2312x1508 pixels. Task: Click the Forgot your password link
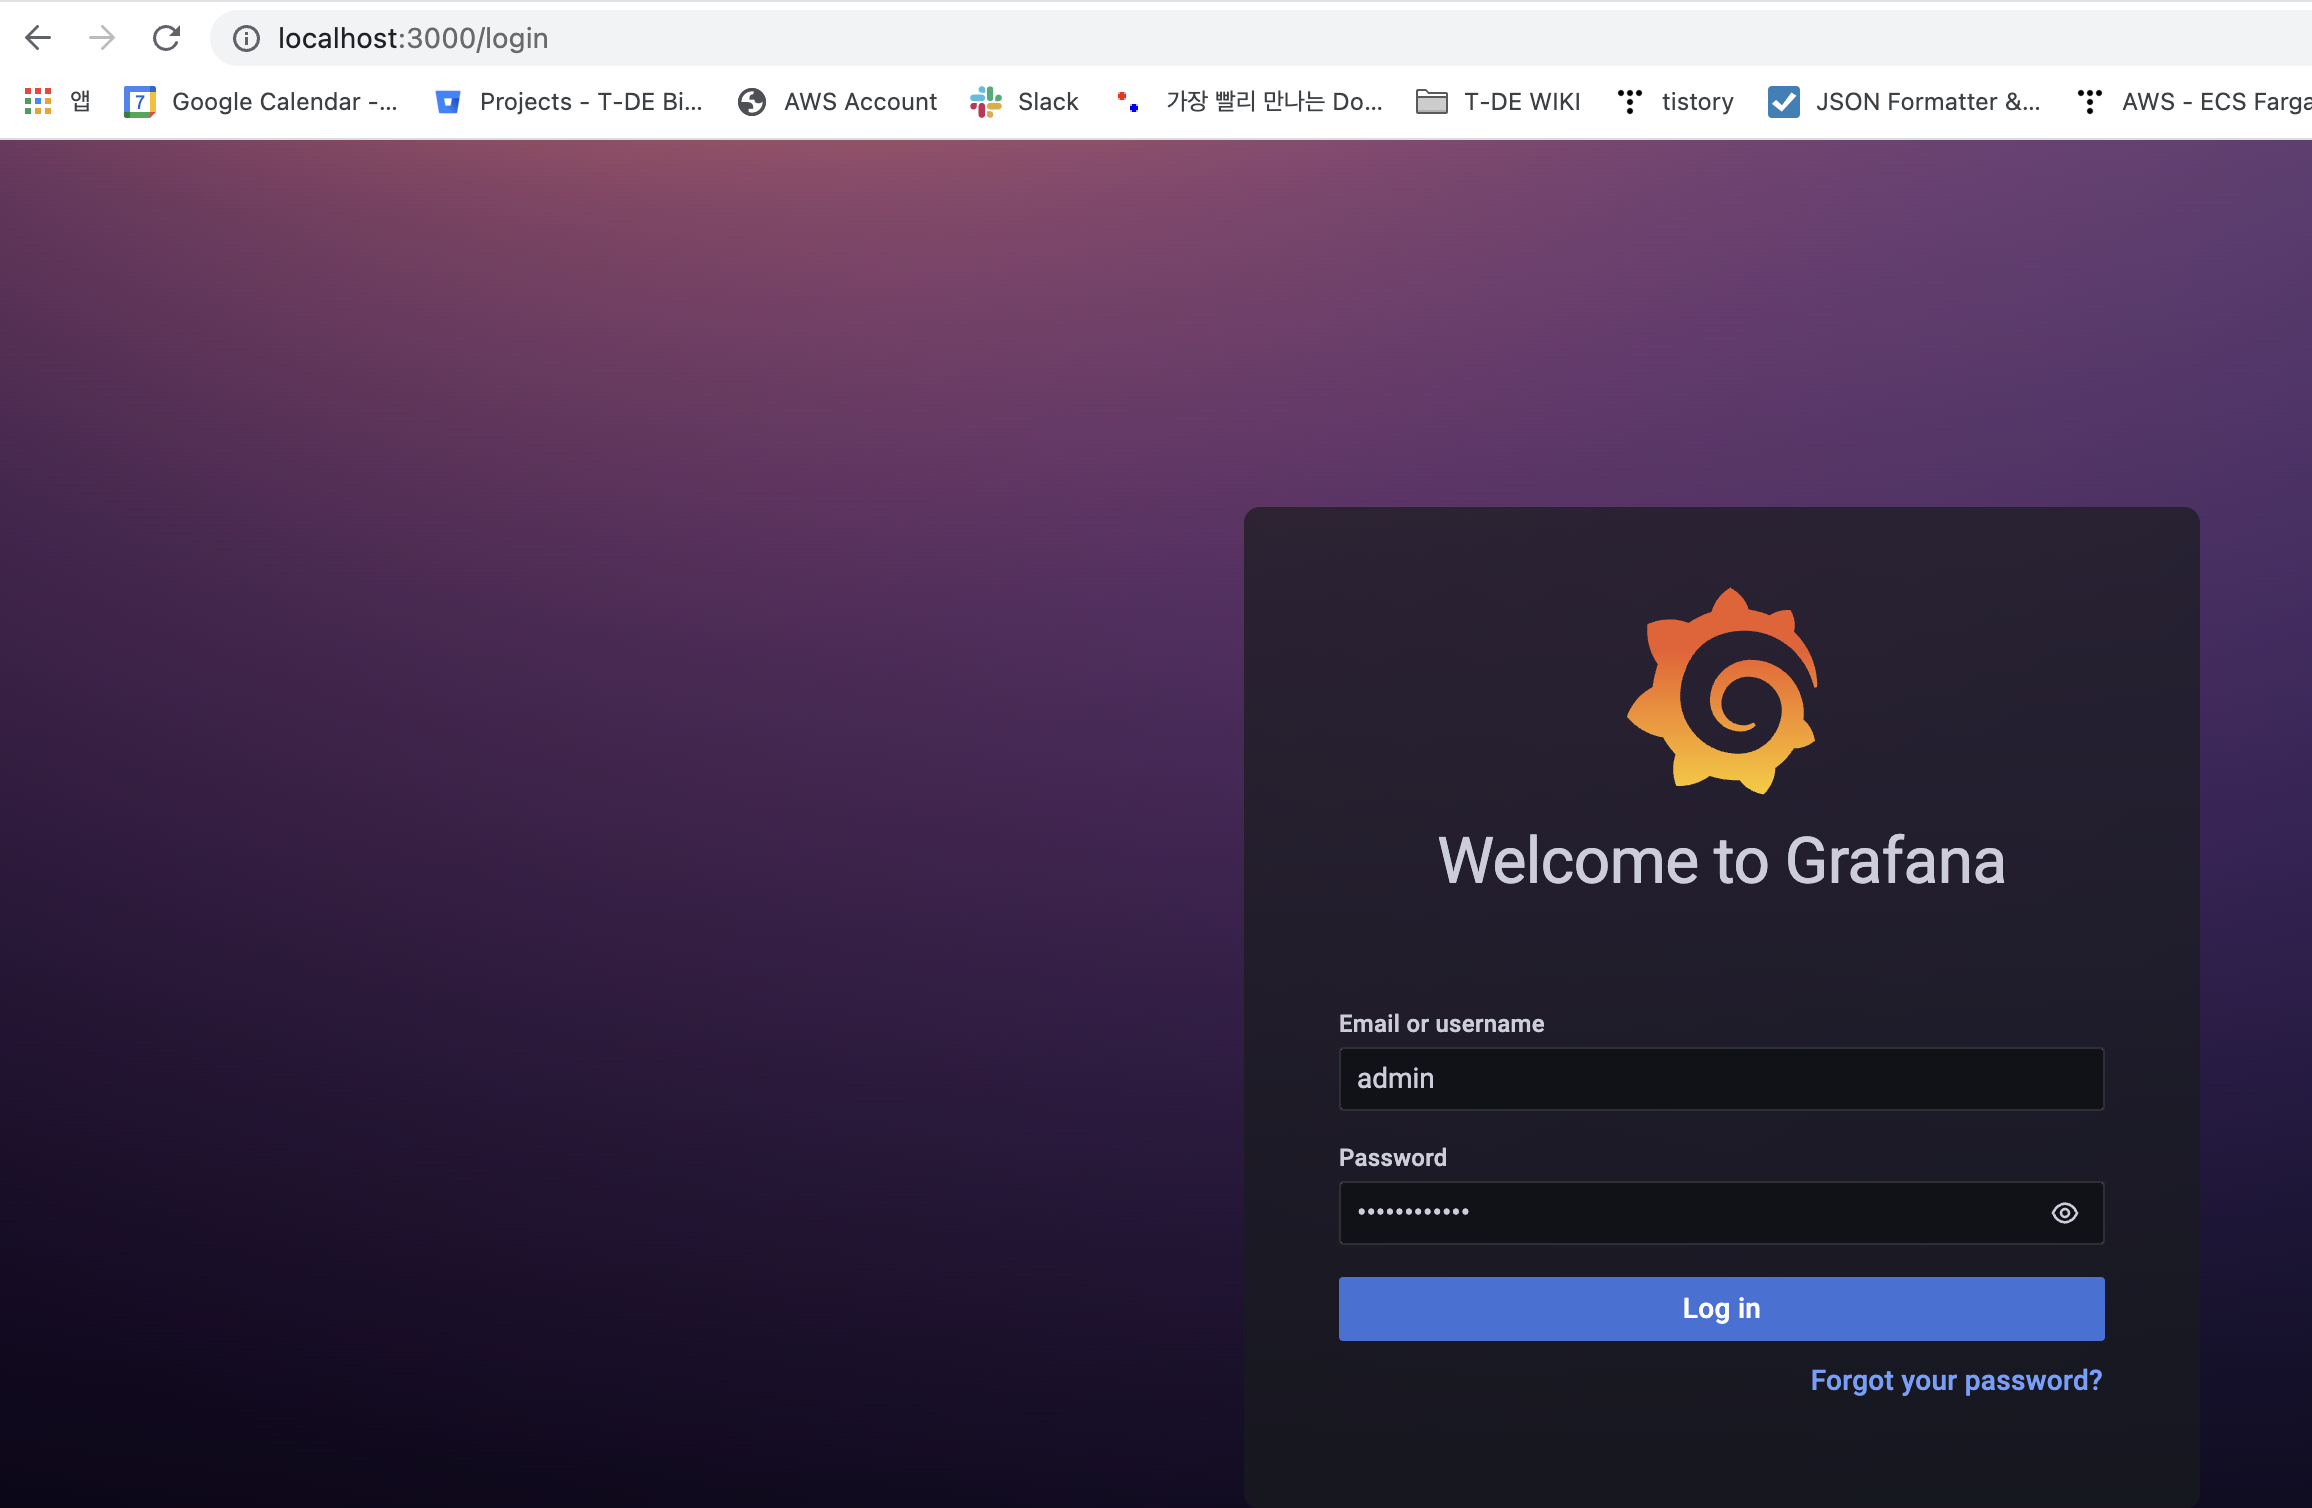[1956, 1380]
